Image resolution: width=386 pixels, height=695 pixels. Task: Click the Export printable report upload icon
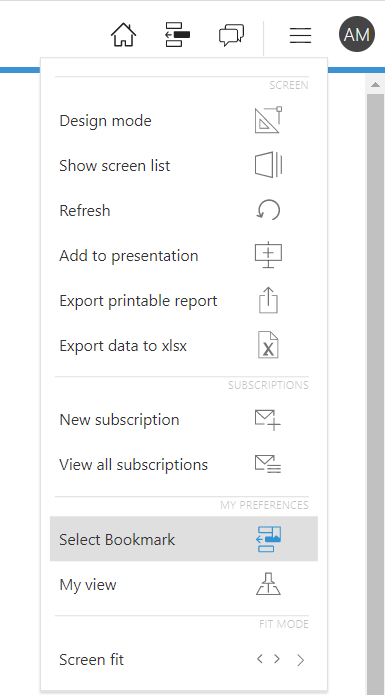(x=269, y=300)
